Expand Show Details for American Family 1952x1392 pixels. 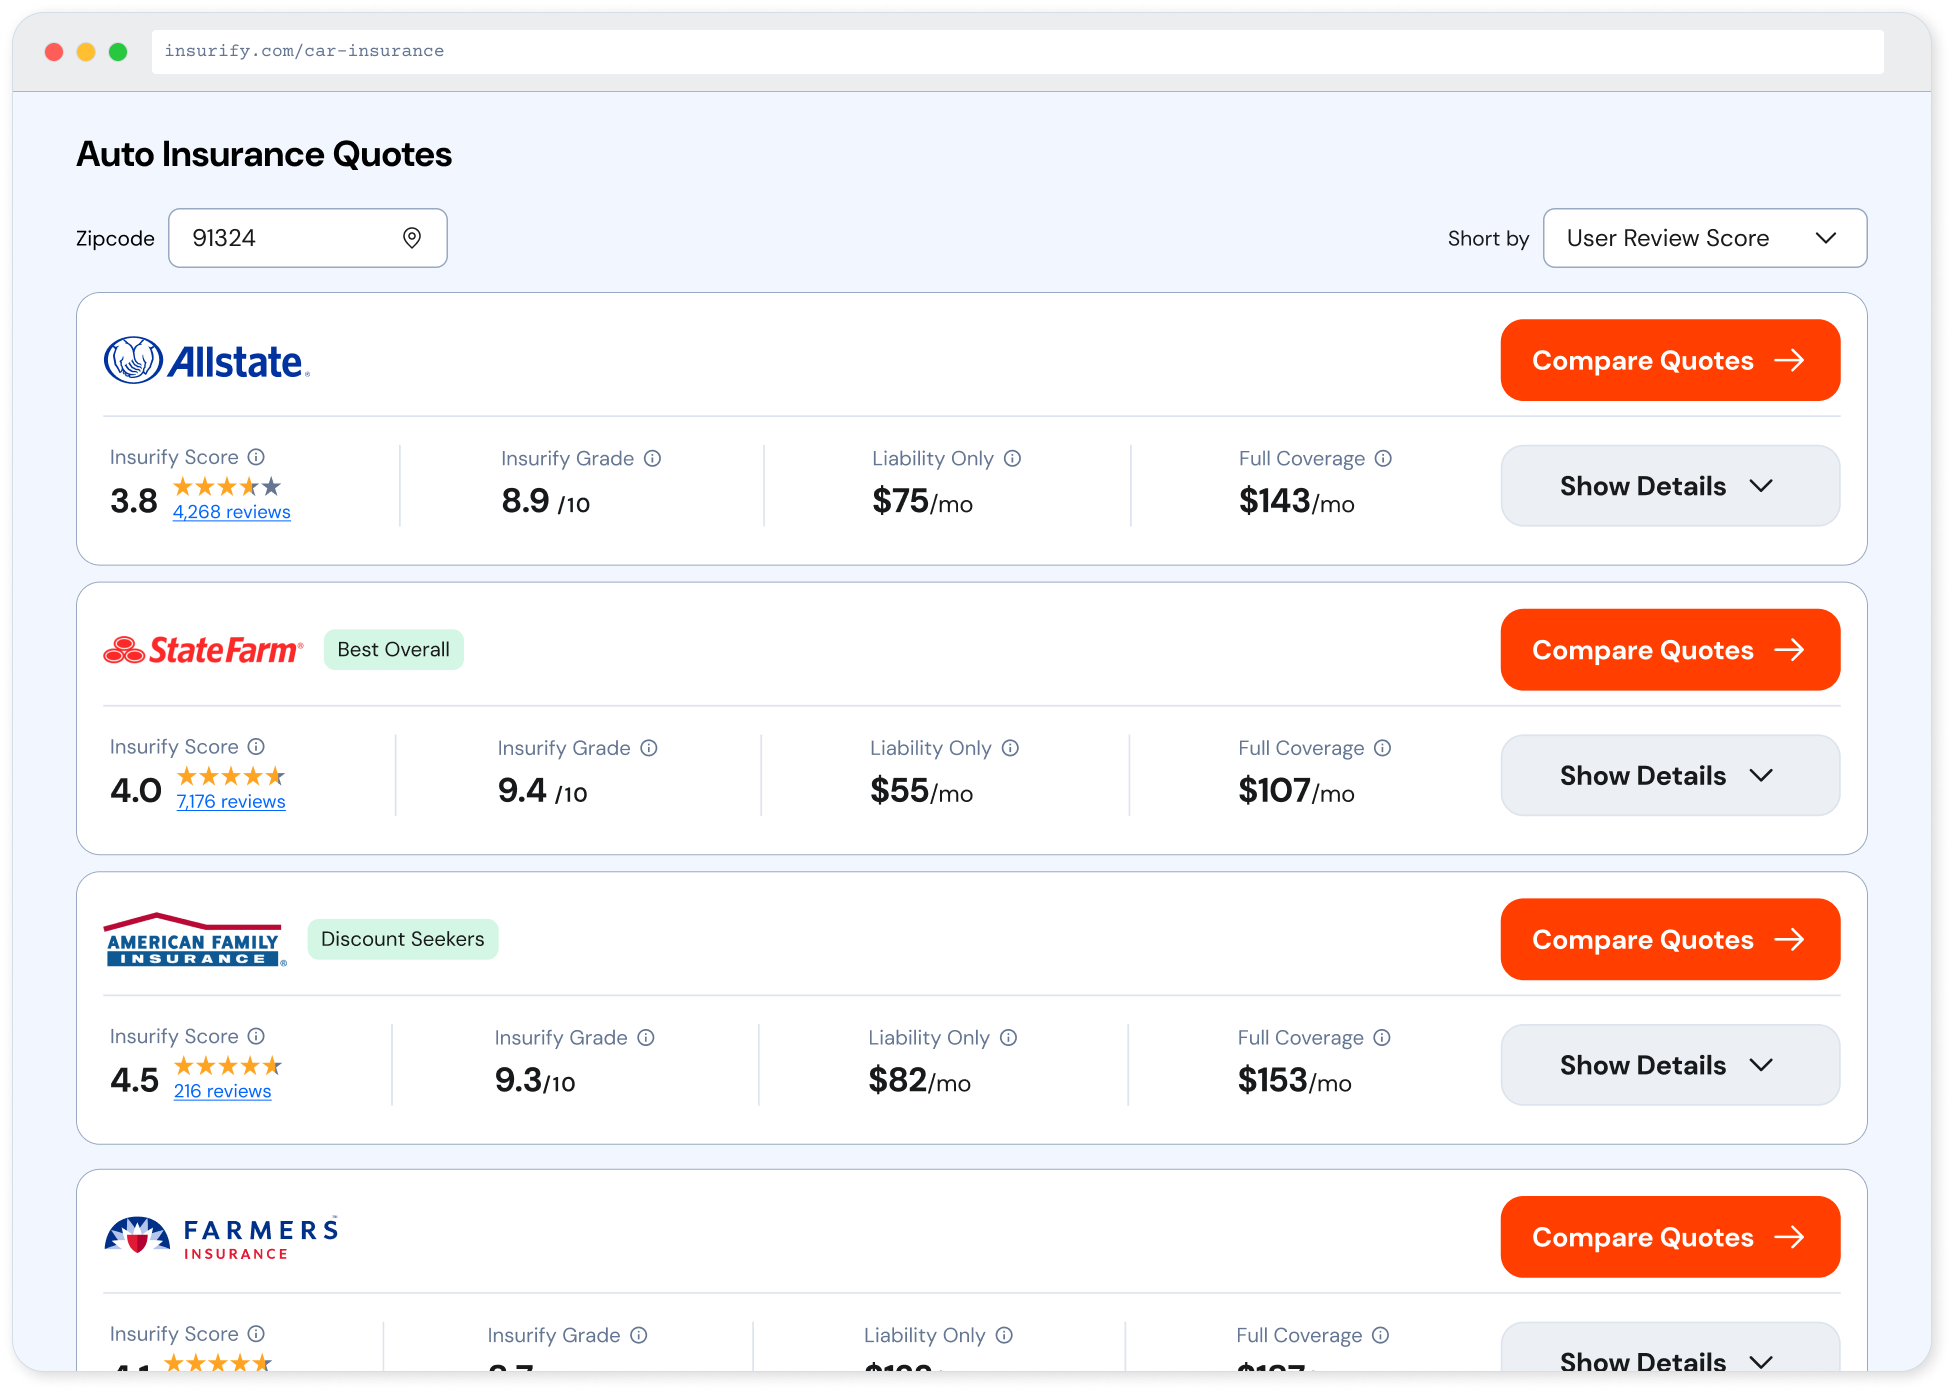click(1669, 1065)
